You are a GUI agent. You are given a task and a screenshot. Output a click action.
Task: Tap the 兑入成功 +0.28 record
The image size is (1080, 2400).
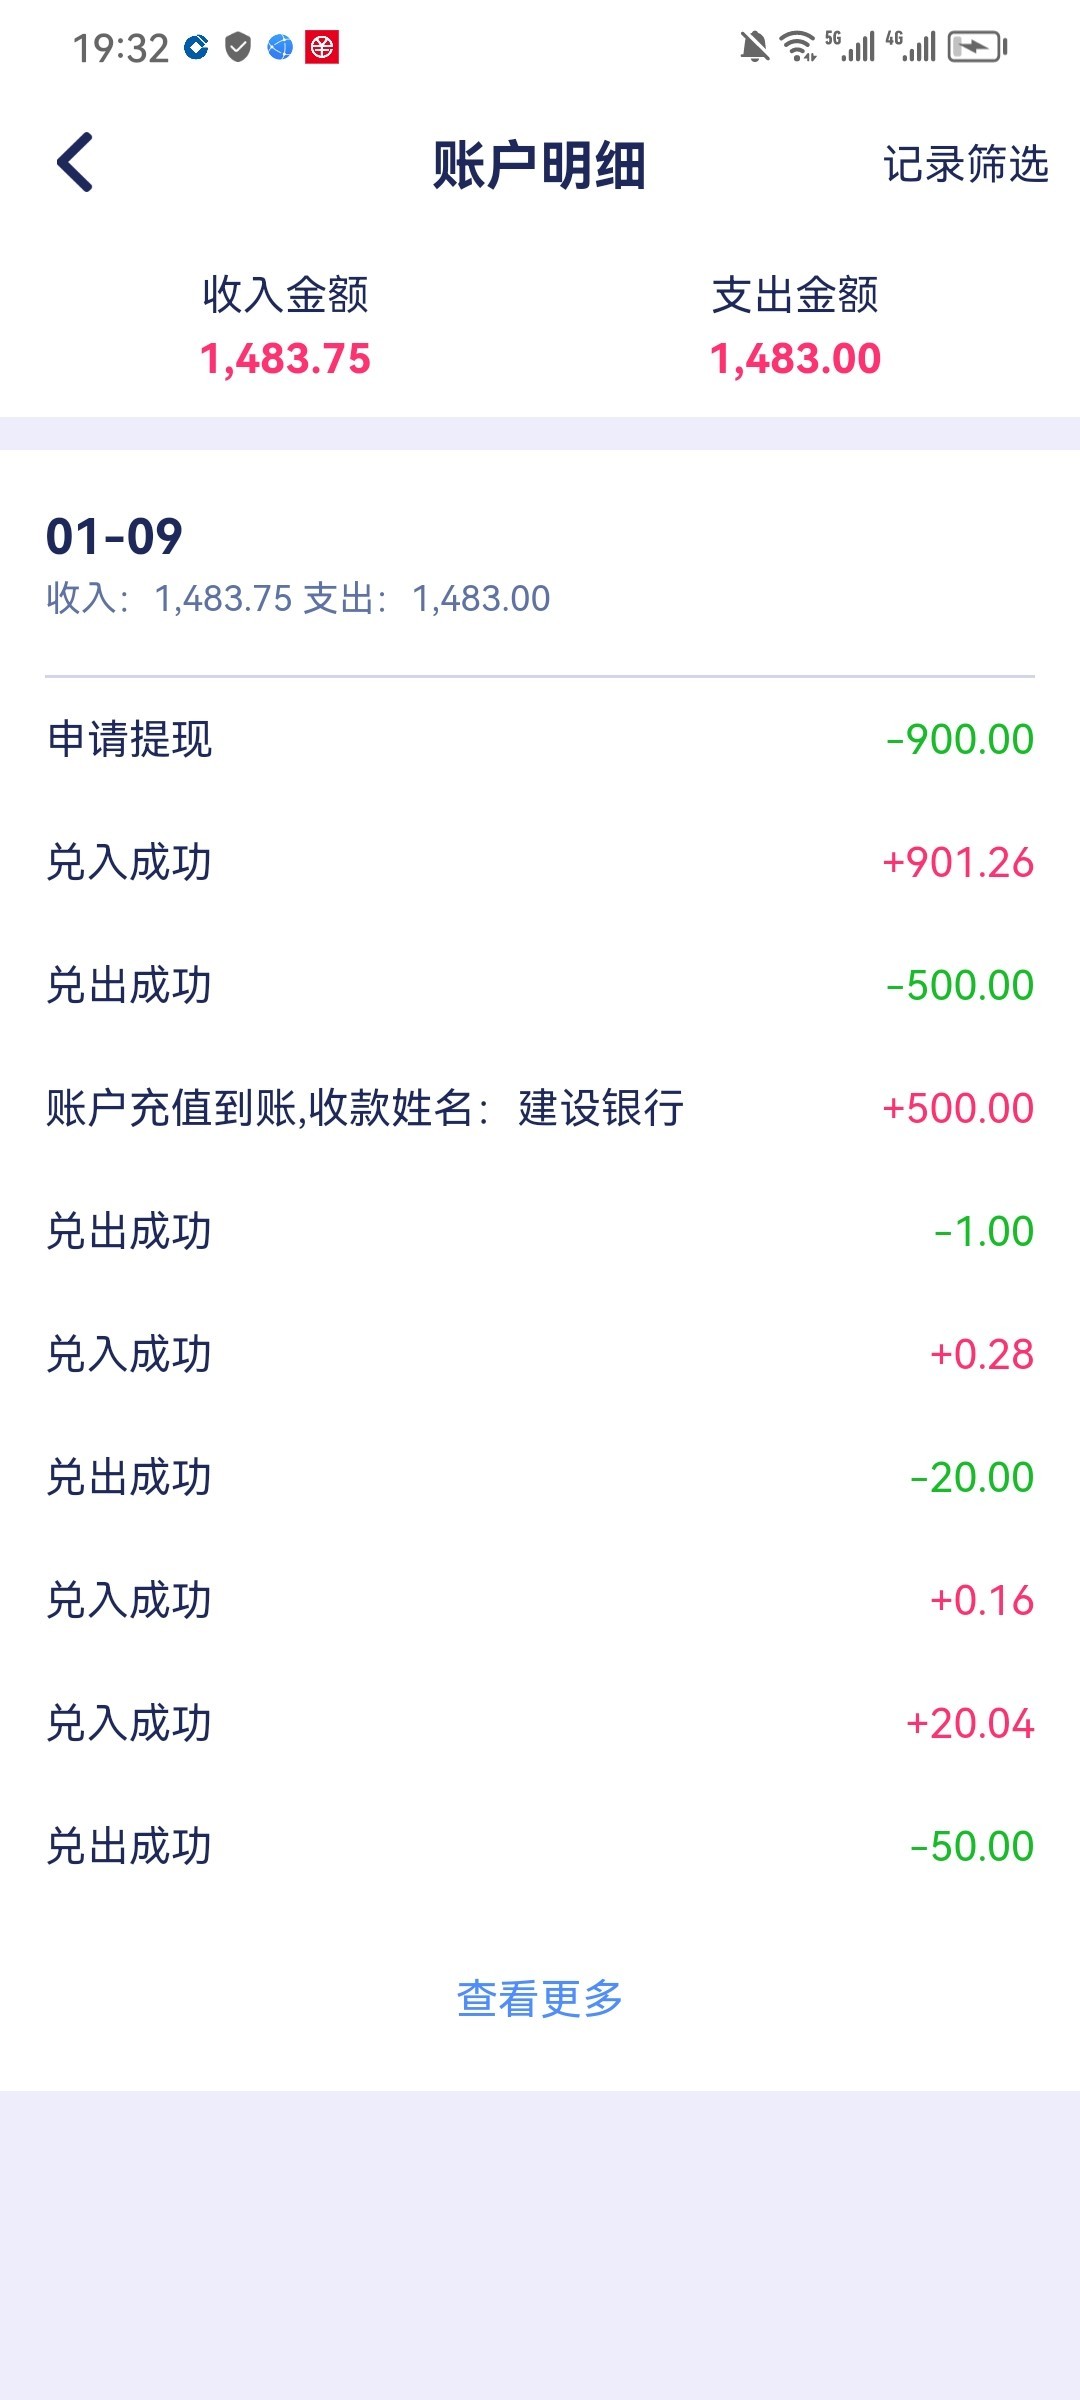click(x=540, y=1355)
